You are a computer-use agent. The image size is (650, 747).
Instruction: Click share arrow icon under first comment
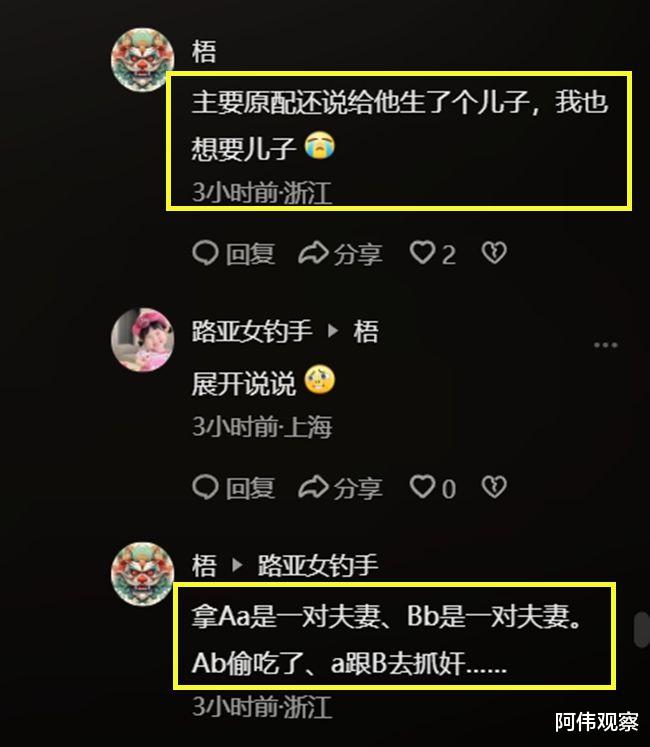[313, 253]
